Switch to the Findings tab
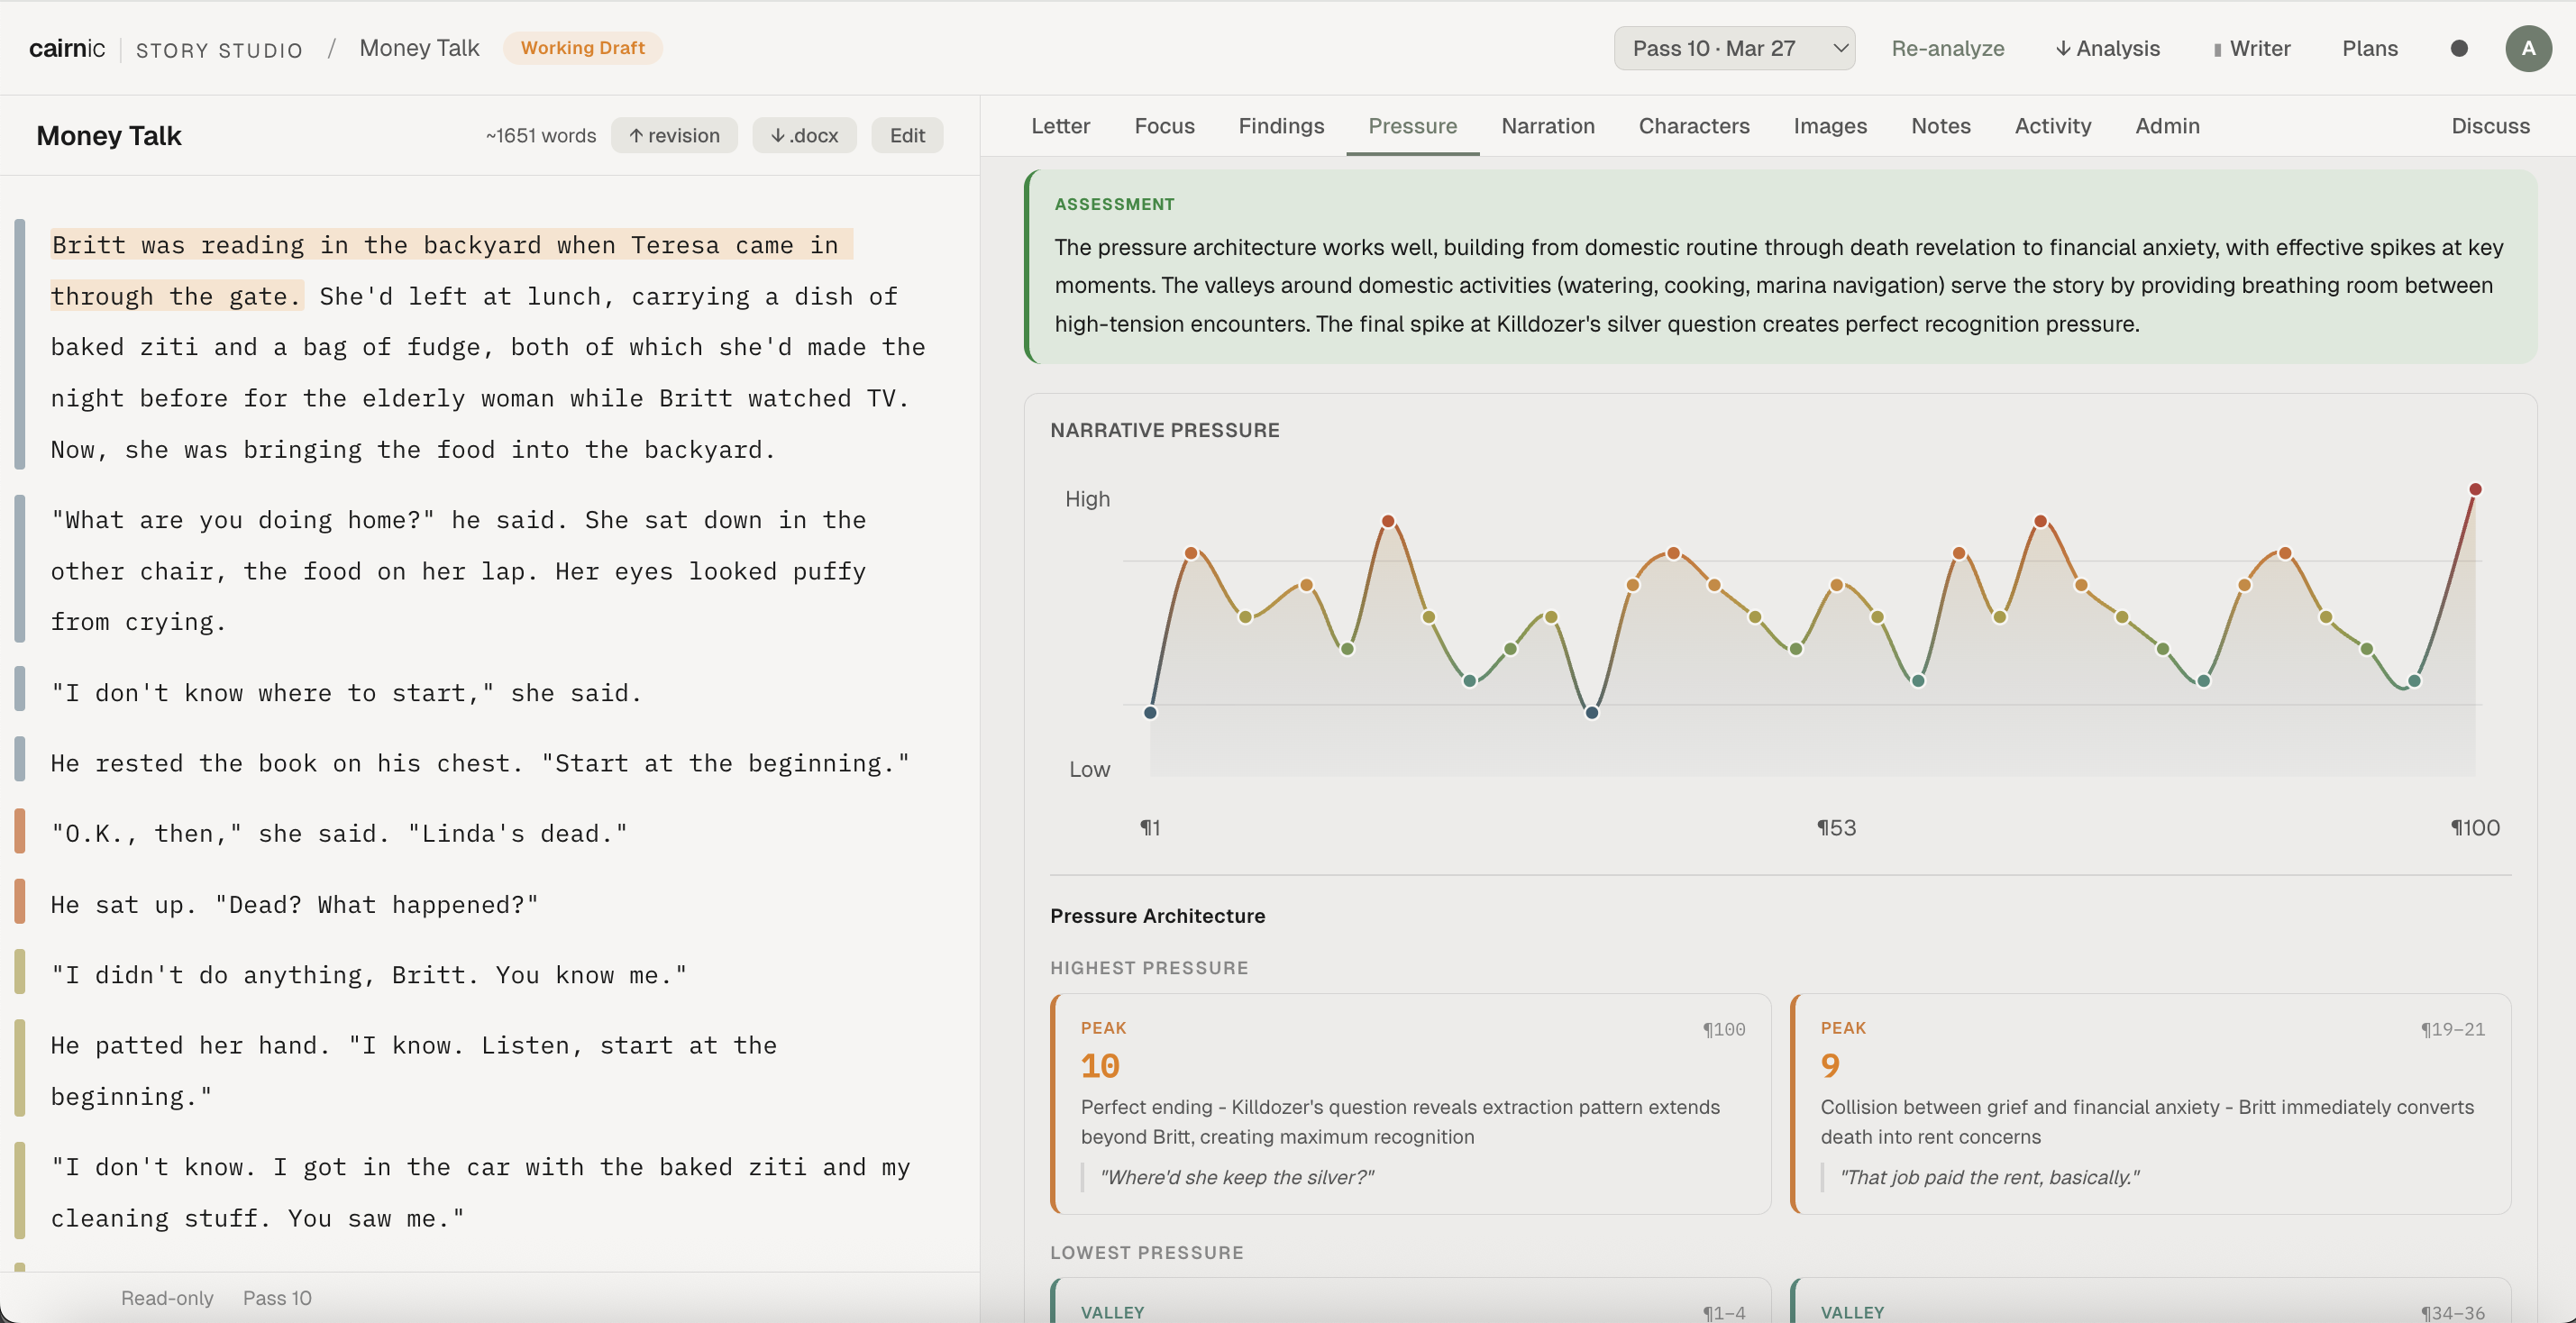This screenshot has height=1323, width=2576. (1281, 126)
